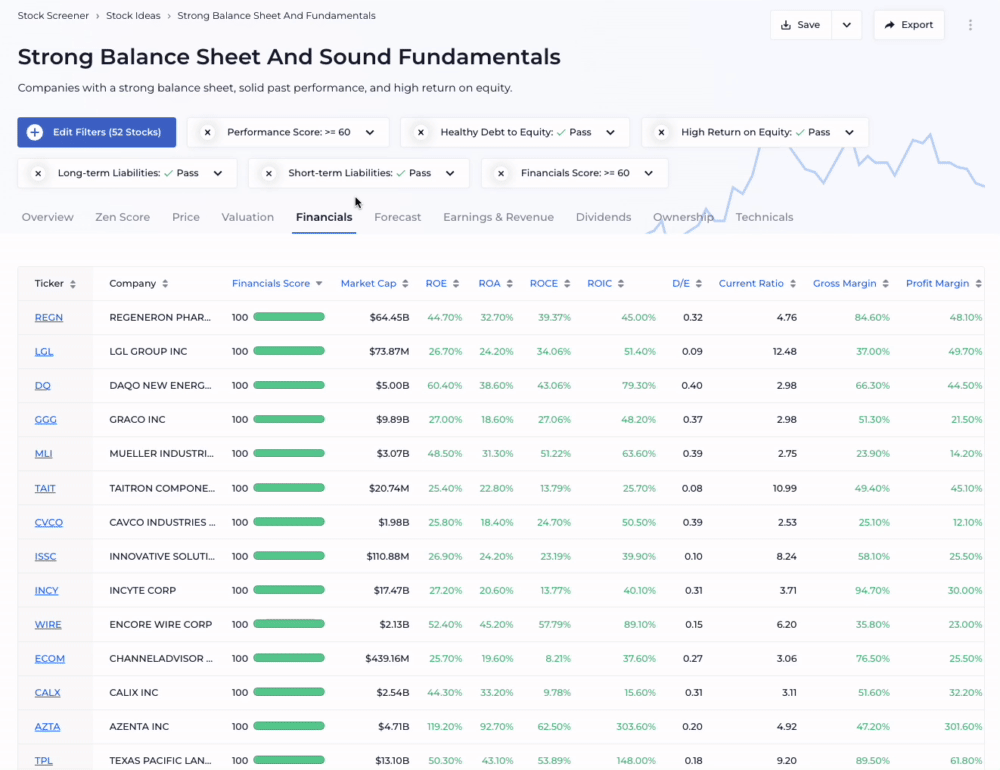
Task: Click the Financials Score bar for REGENERON
Action: coord(289,318)
